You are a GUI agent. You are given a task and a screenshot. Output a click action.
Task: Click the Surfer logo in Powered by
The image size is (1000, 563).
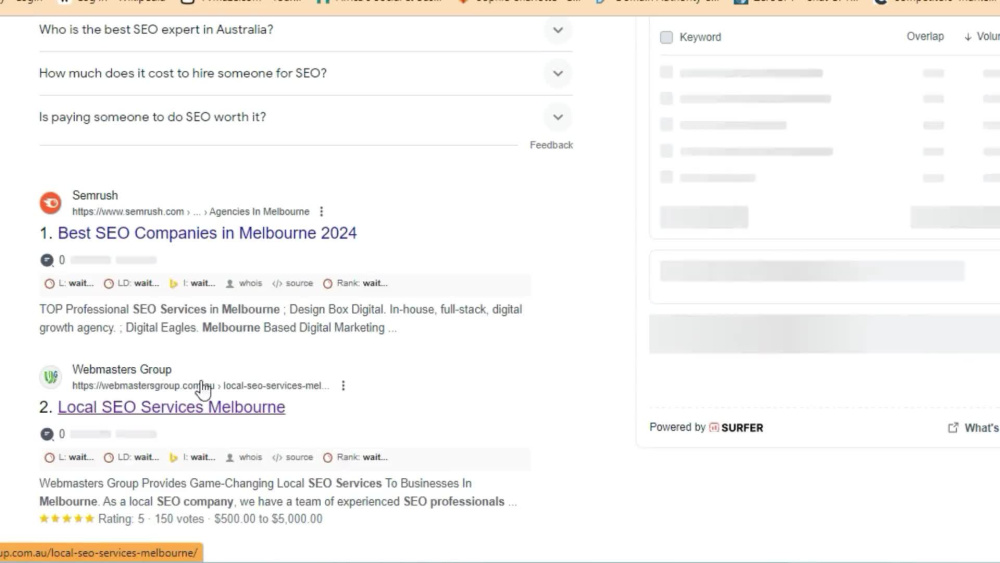[736, 428]
